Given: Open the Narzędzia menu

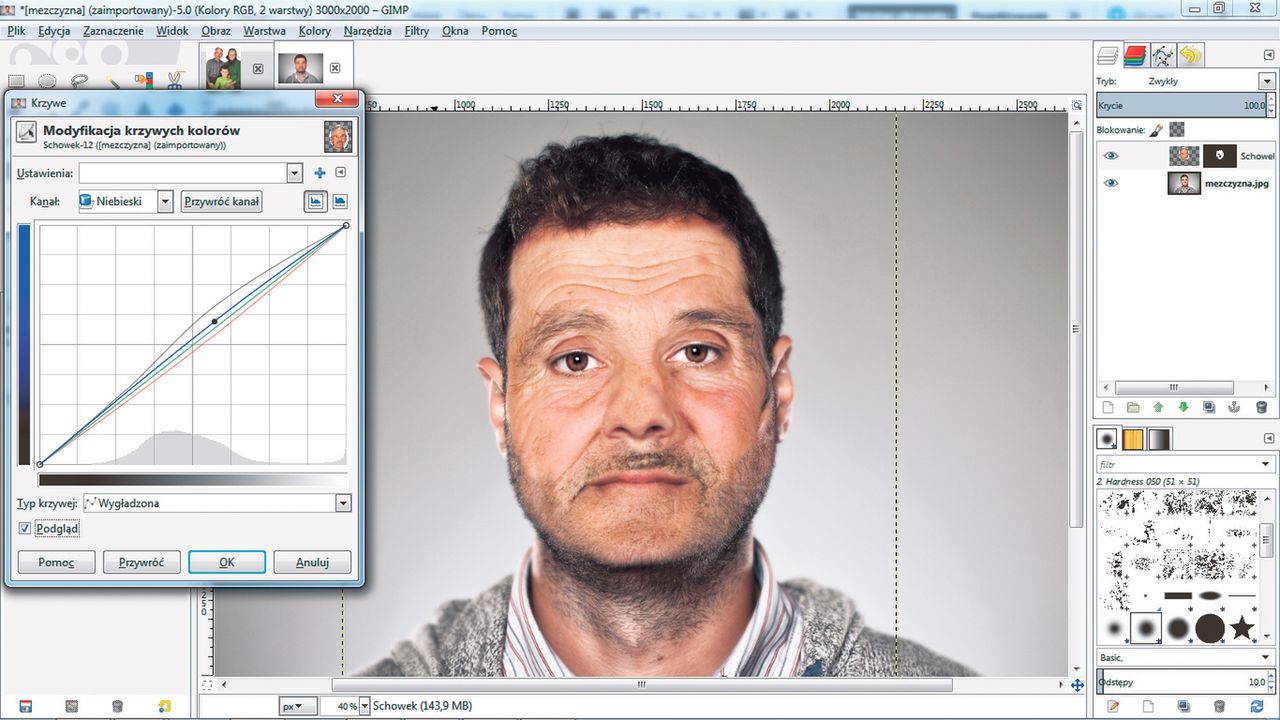Looking at the screenshot, I should (368, 31).
